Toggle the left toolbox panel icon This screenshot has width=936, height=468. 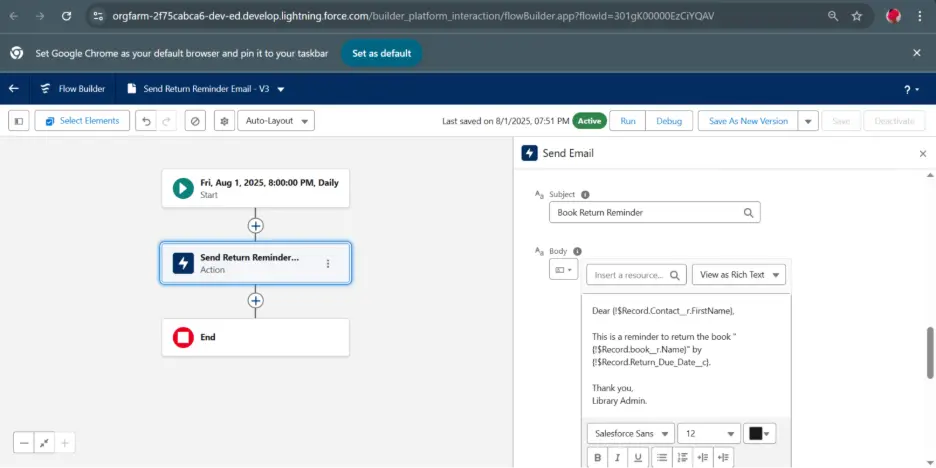19,121
